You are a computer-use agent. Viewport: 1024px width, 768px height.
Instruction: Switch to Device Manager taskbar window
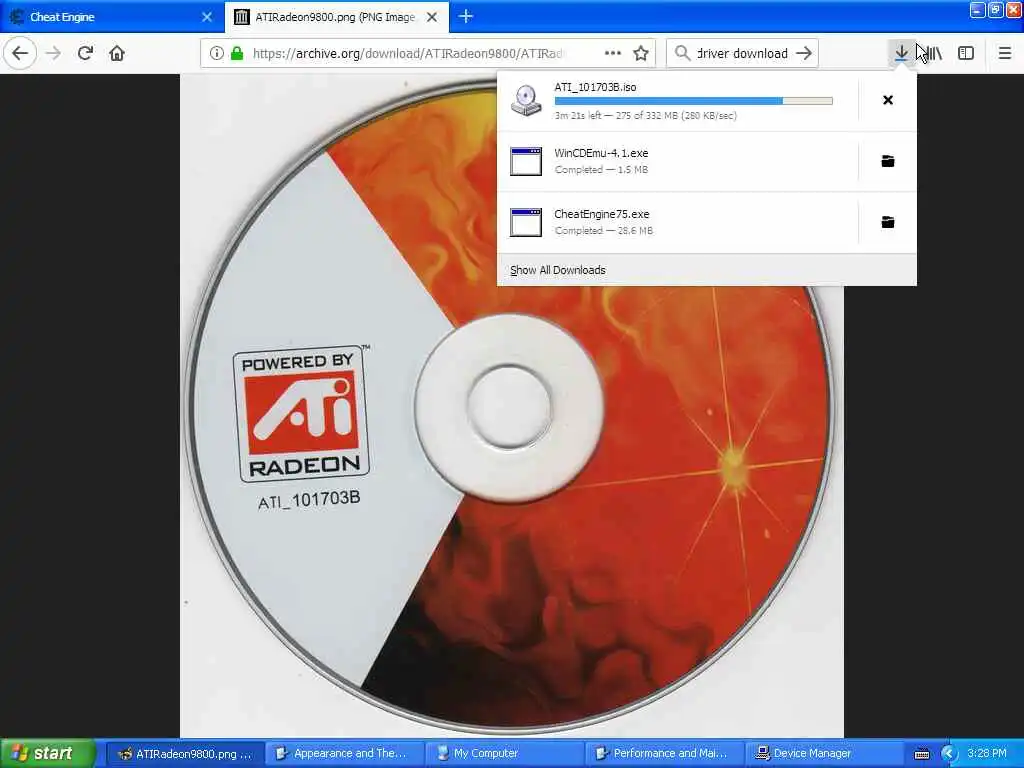point(824,754)
